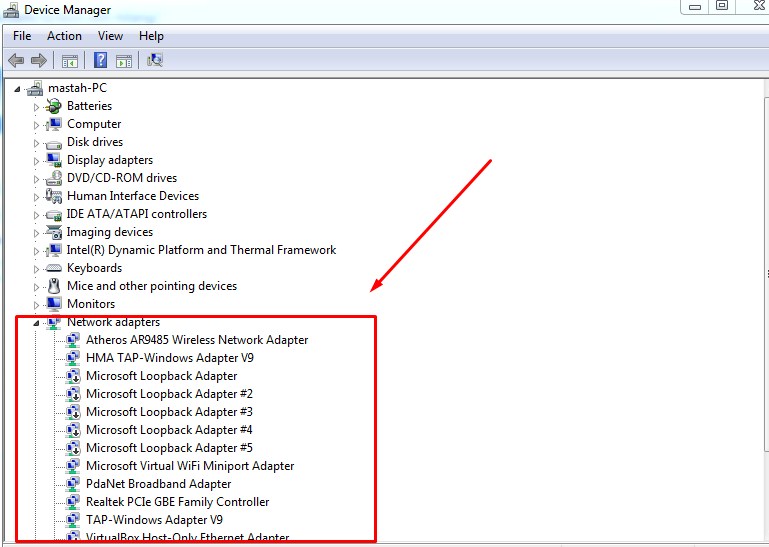Select Realtek PCIe GBE Family Controller text
The height and width of the screenshot is (547, 769).
[x=178, y=502]
